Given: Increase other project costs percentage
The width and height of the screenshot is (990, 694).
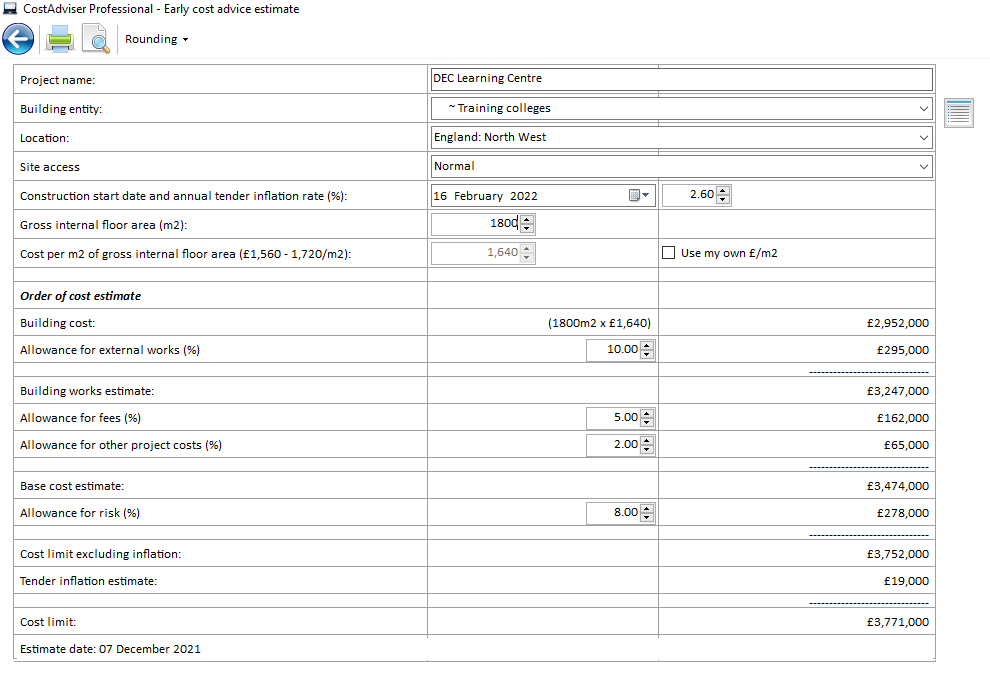Looking at the screenshot, I should pos(647,441).
